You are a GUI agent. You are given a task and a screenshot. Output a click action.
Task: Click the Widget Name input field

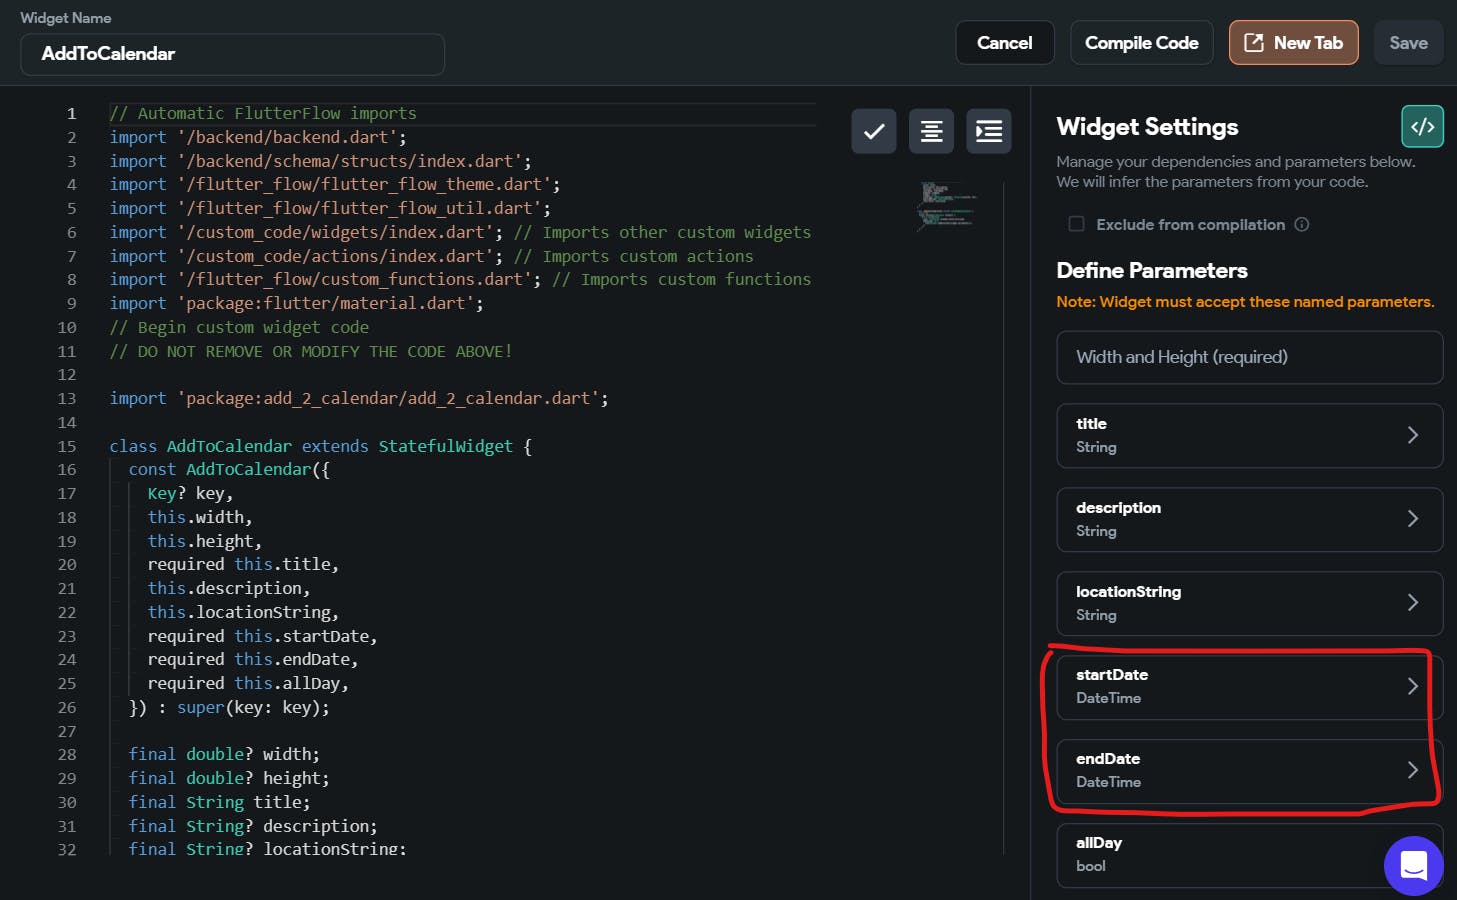click(x=232, y=54)
